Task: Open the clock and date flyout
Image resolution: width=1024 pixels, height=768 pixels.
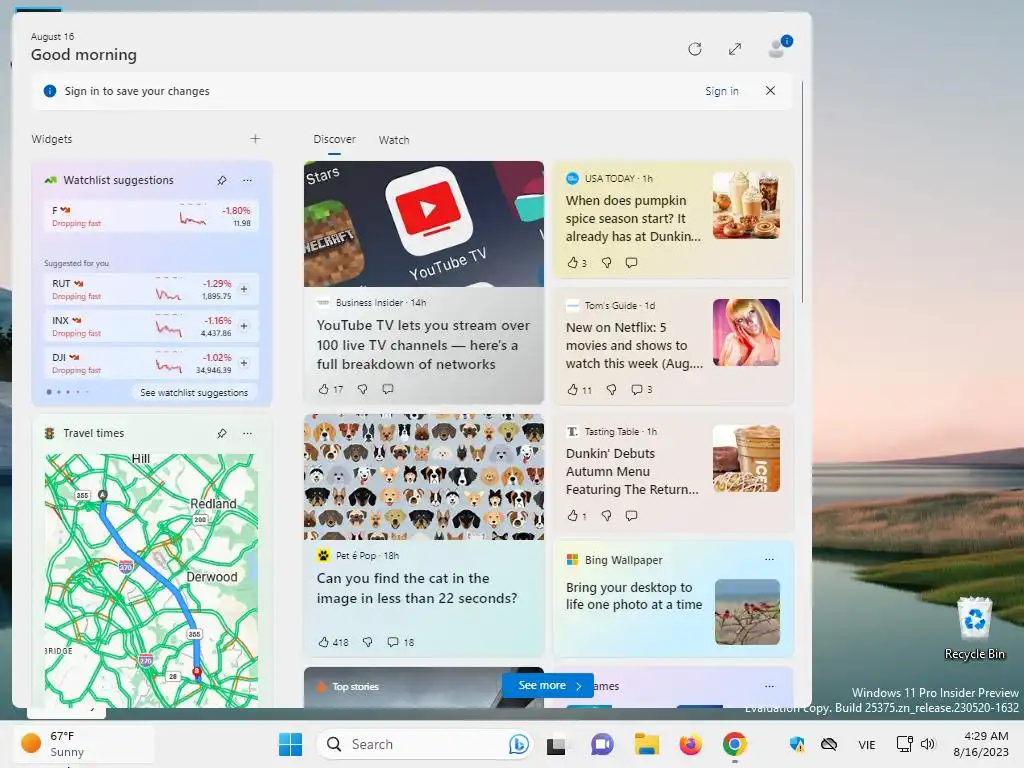Action: (x=982, y=744)
